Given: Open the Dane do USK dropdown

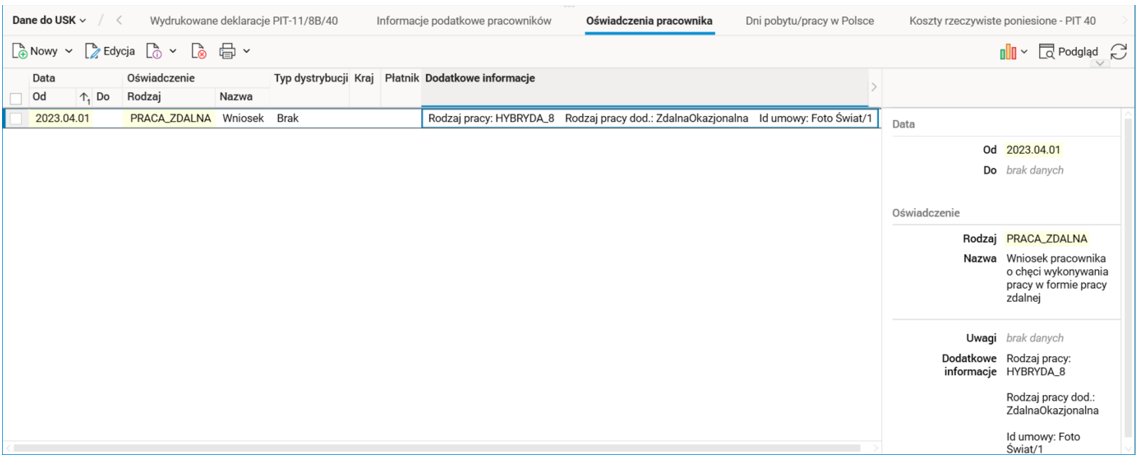Looking at the screenshot, I should click(x=49, y=20).
